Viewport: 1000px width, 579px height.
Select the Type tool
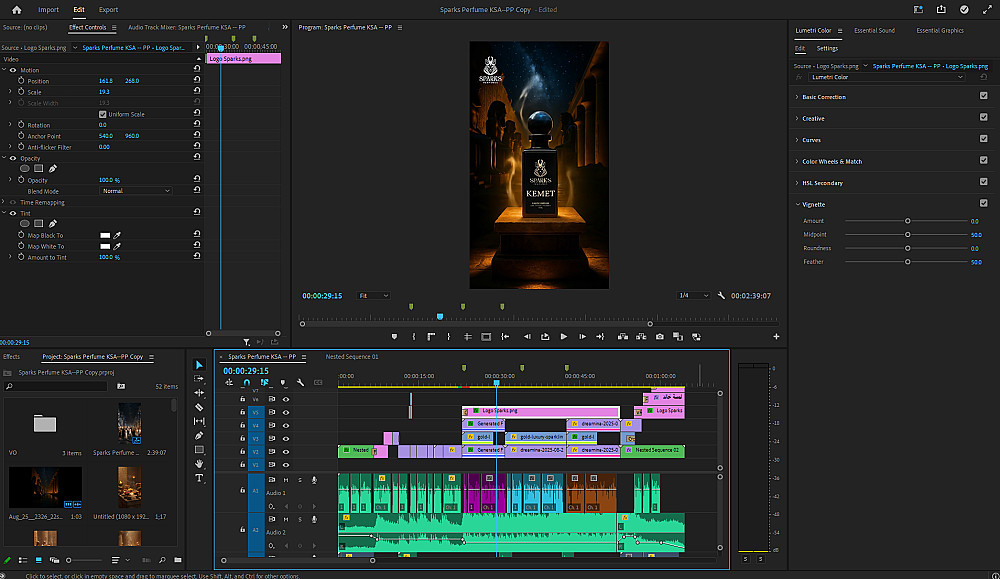click(x=199, y=478)
